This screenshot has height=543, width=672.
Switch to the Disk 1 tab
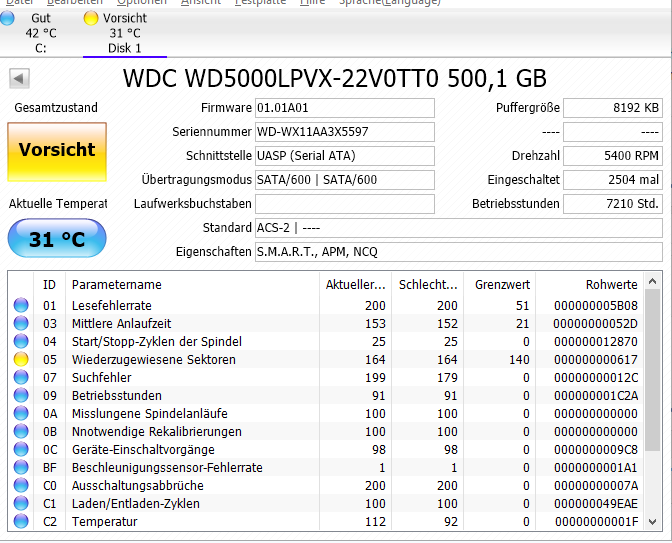click(125, 33)
